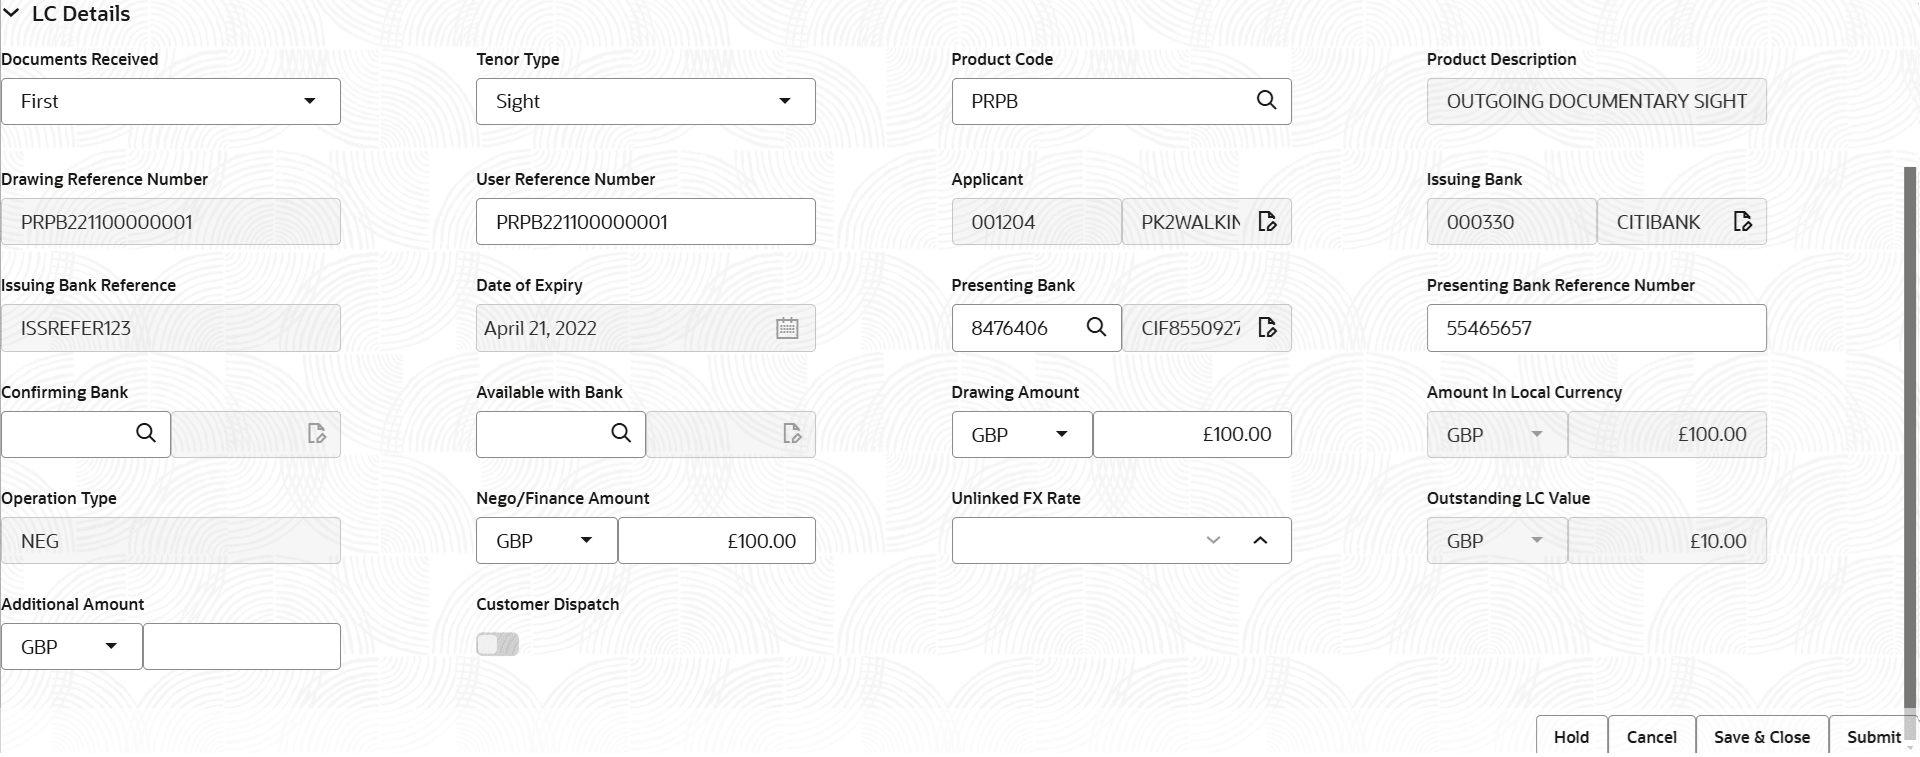1920x757 pixels.
Task: Open Presenting Bank CIF details
Action: [x=1268, y=328]
